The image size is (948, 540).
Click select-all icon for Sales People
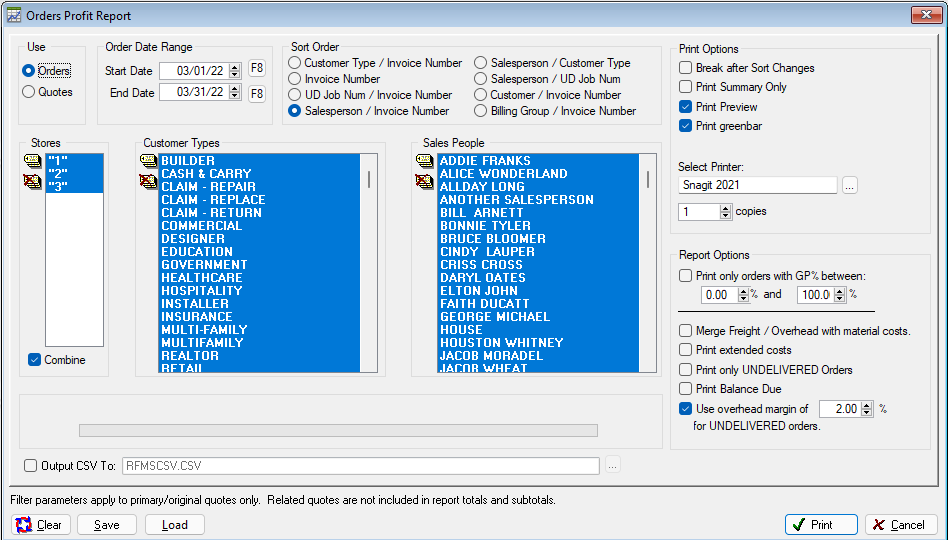coord(425,161)
